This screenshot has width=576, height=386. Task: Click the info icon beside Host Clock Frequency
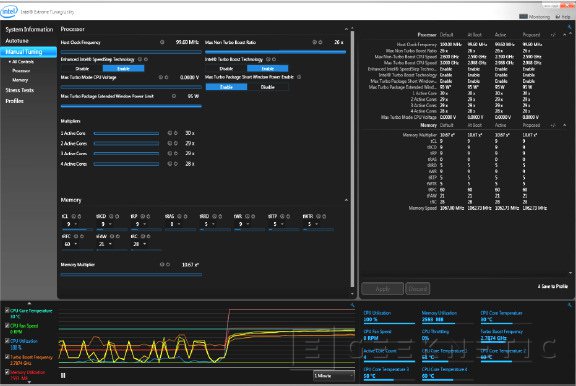[x=162, y=42]
